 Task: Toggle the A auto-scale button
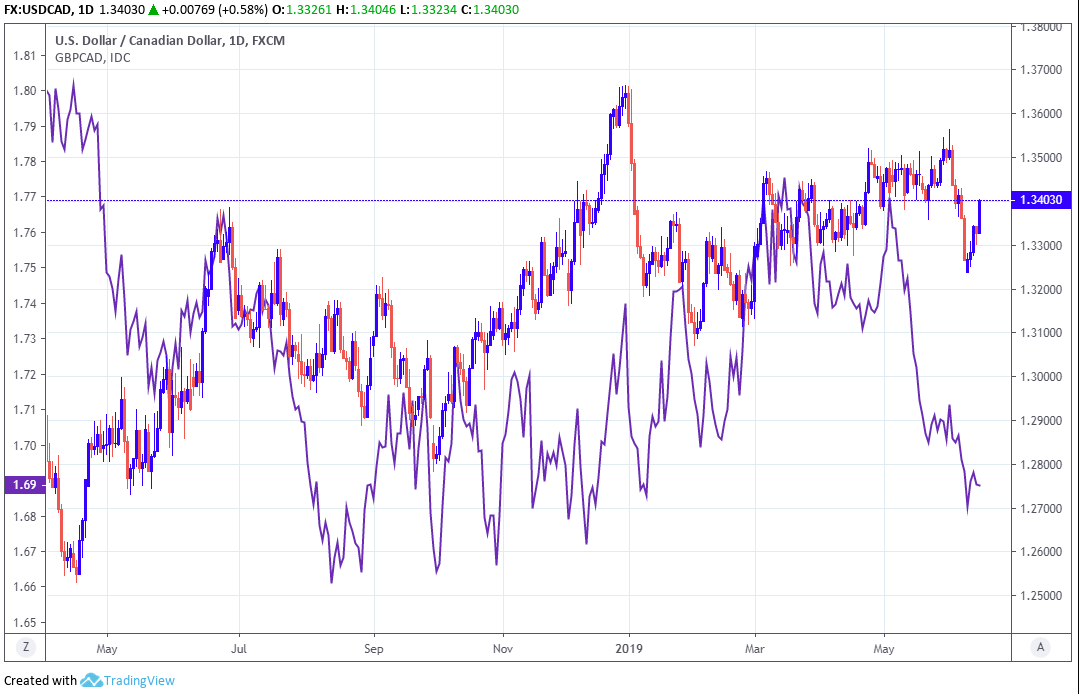pos(1041,647)
